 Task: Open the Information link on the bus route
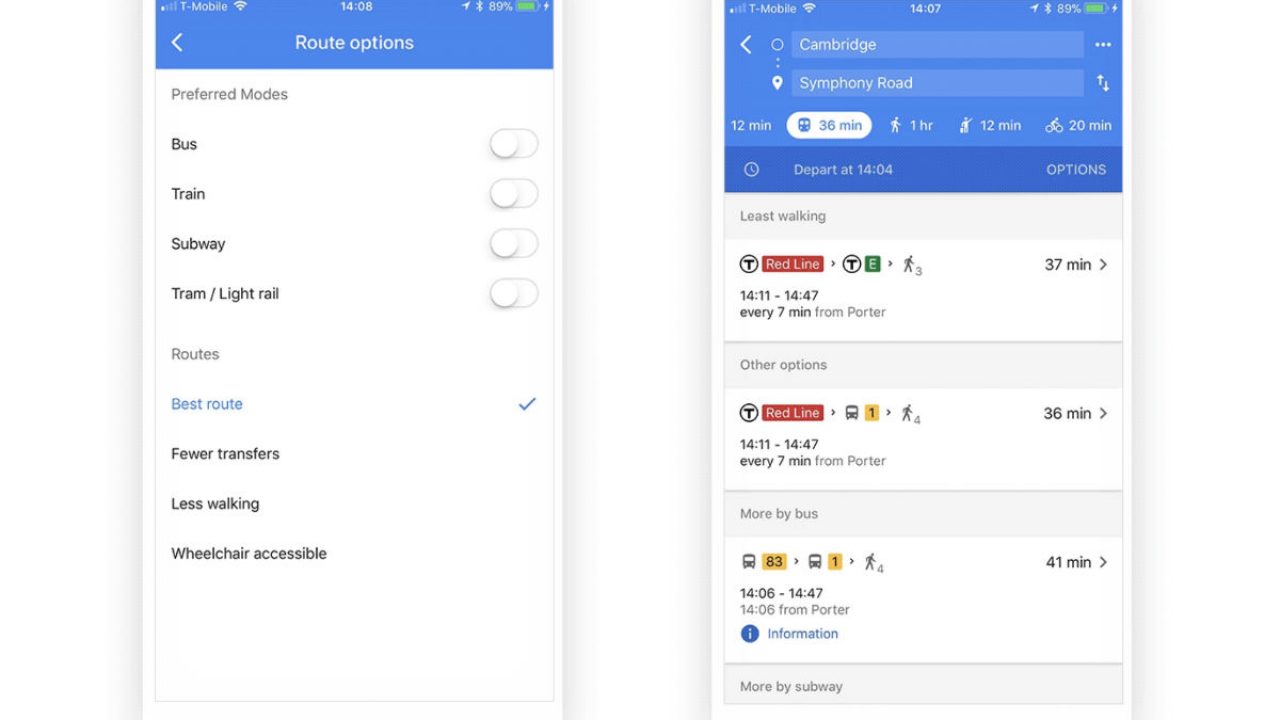tap(802, 634)
